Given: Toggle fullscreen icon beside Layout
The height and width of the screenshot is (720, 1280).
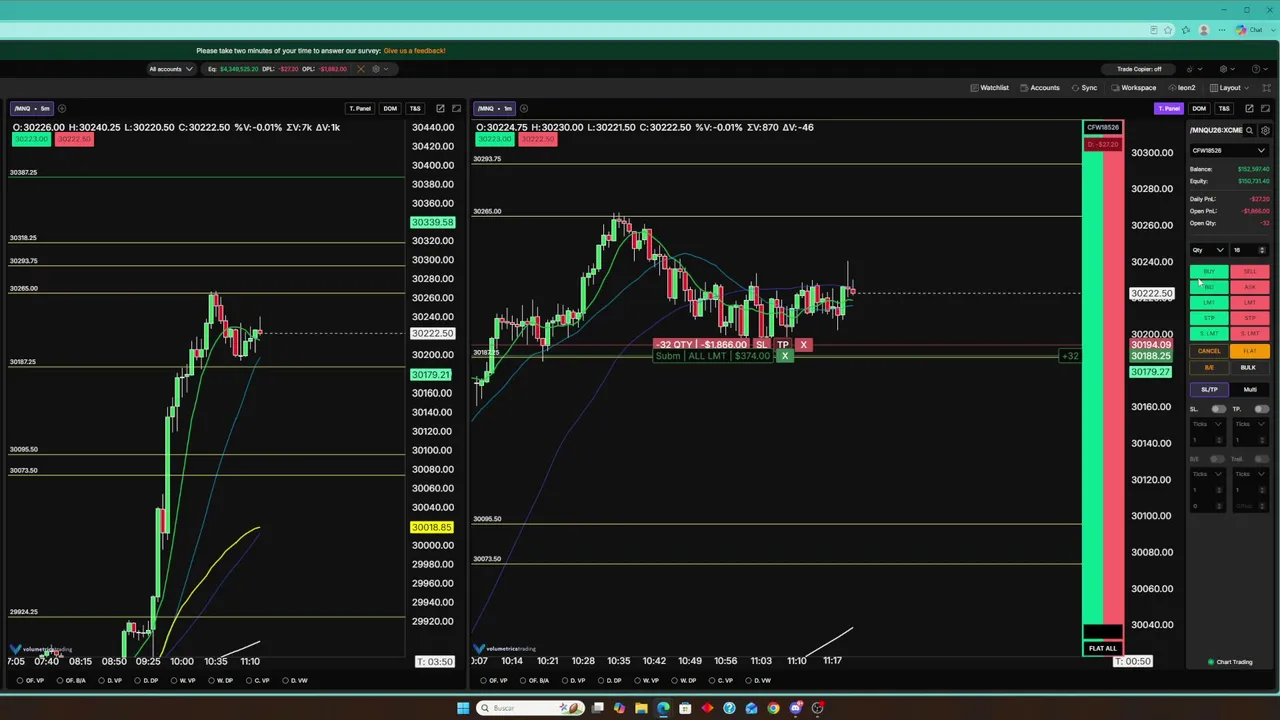Looking at the screenshot, I should click(x=1266, y=88).
